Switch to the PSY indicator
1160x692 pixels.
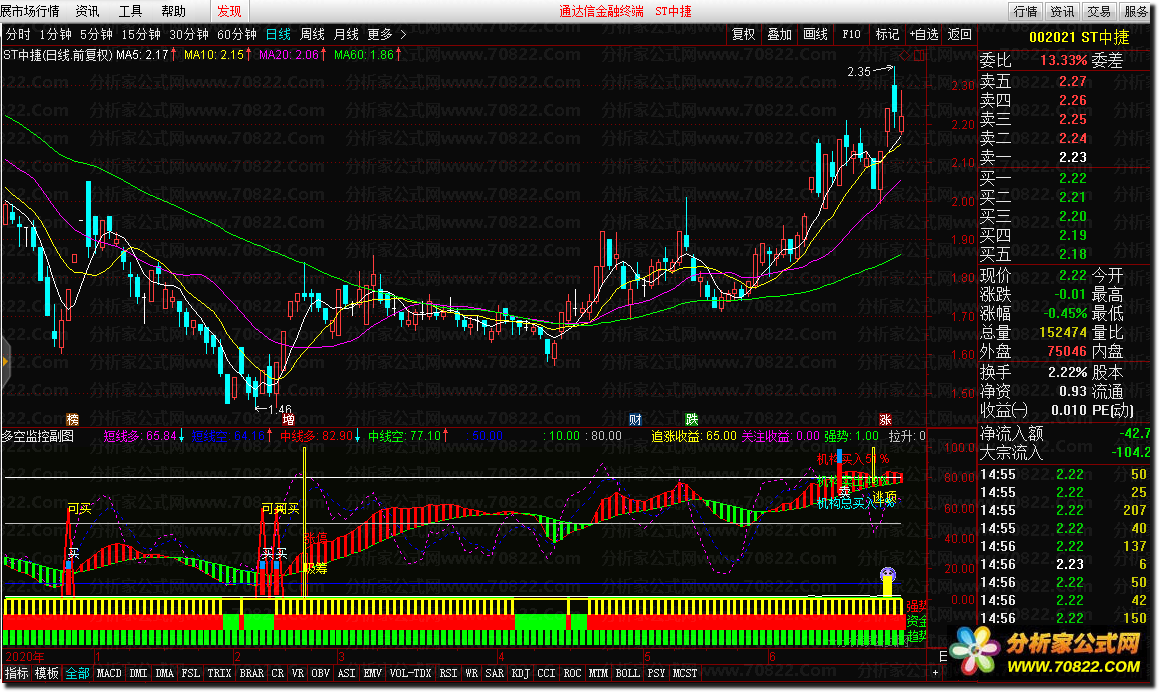pyautogui.click(x=656, y=673)
